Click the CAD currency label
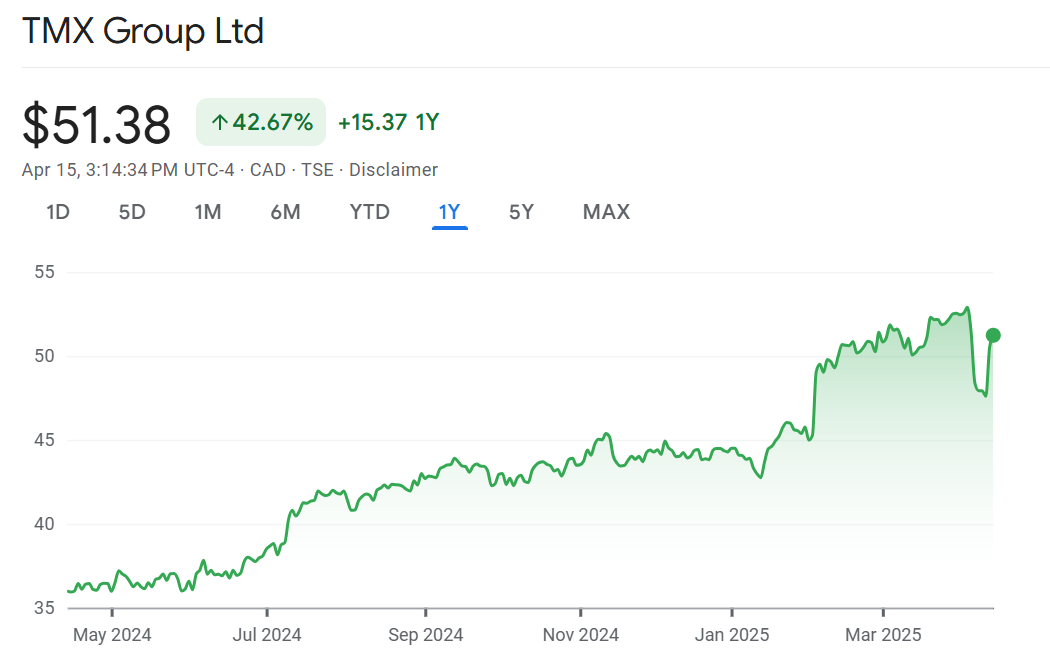 click(x=267, y=170)
